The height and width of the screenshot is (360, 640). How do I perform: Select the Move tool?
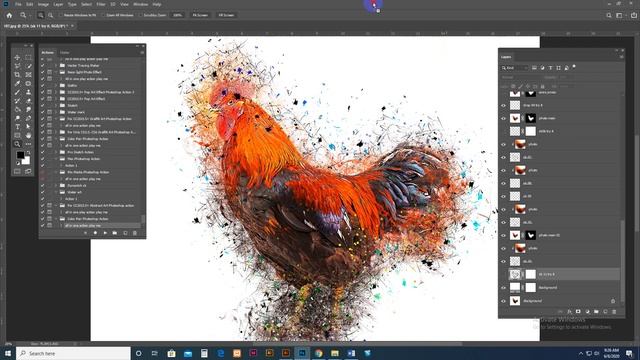pos(17,57)
